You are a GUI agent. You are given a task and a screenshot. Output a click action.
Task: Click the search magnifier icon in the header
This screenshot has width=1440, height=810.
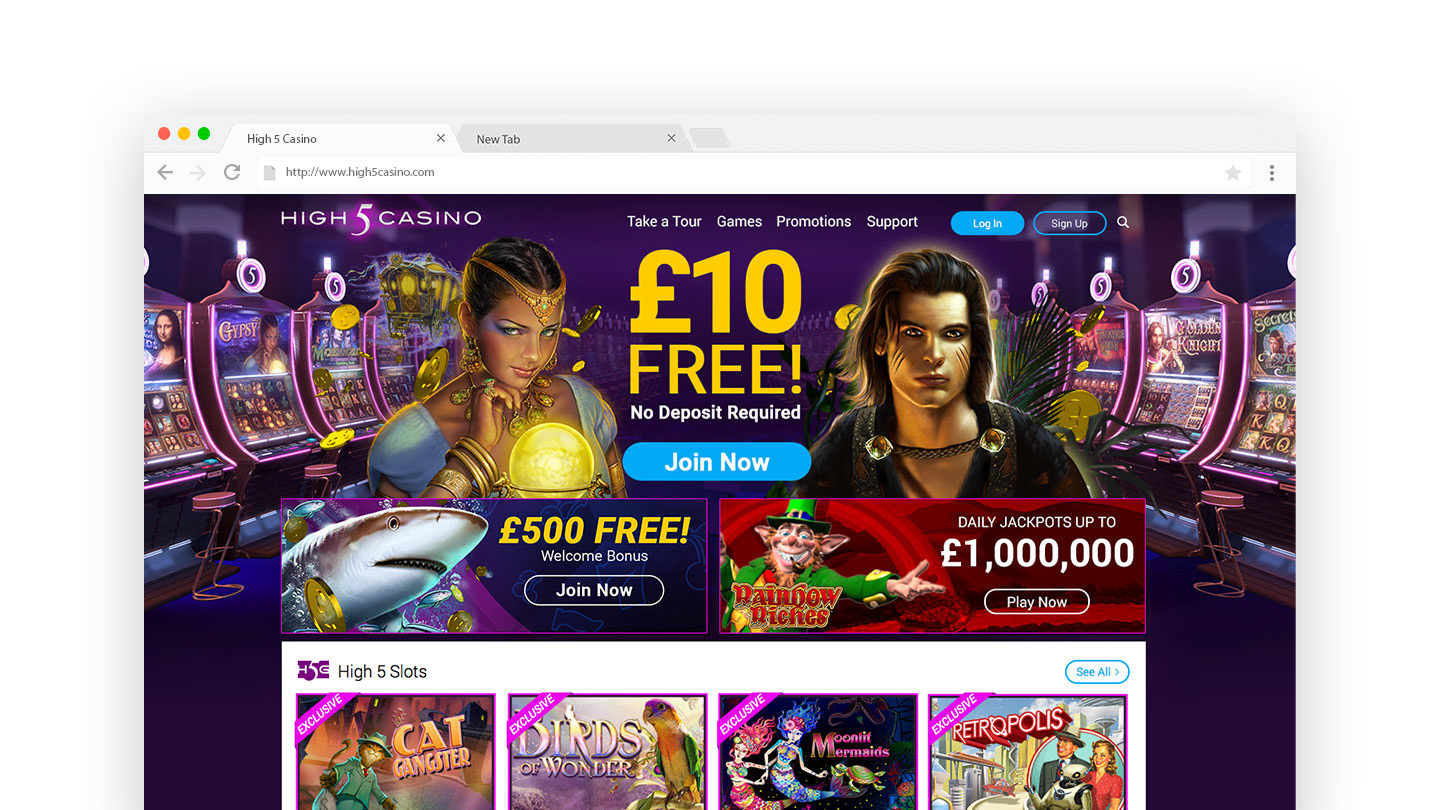tap(1123, 223)
